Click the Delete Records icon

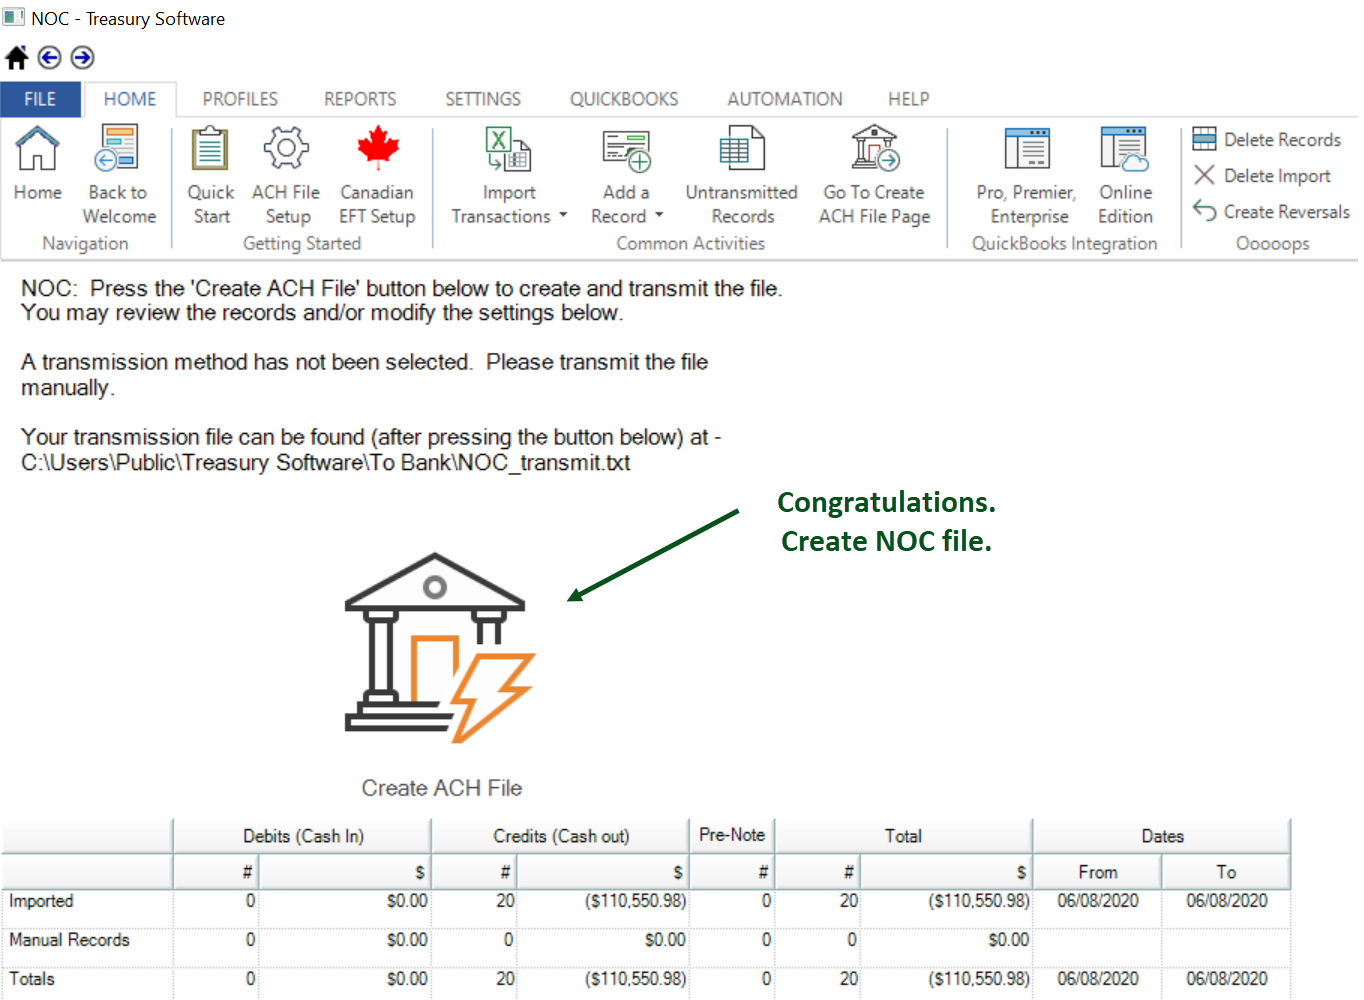point(1205,139)
